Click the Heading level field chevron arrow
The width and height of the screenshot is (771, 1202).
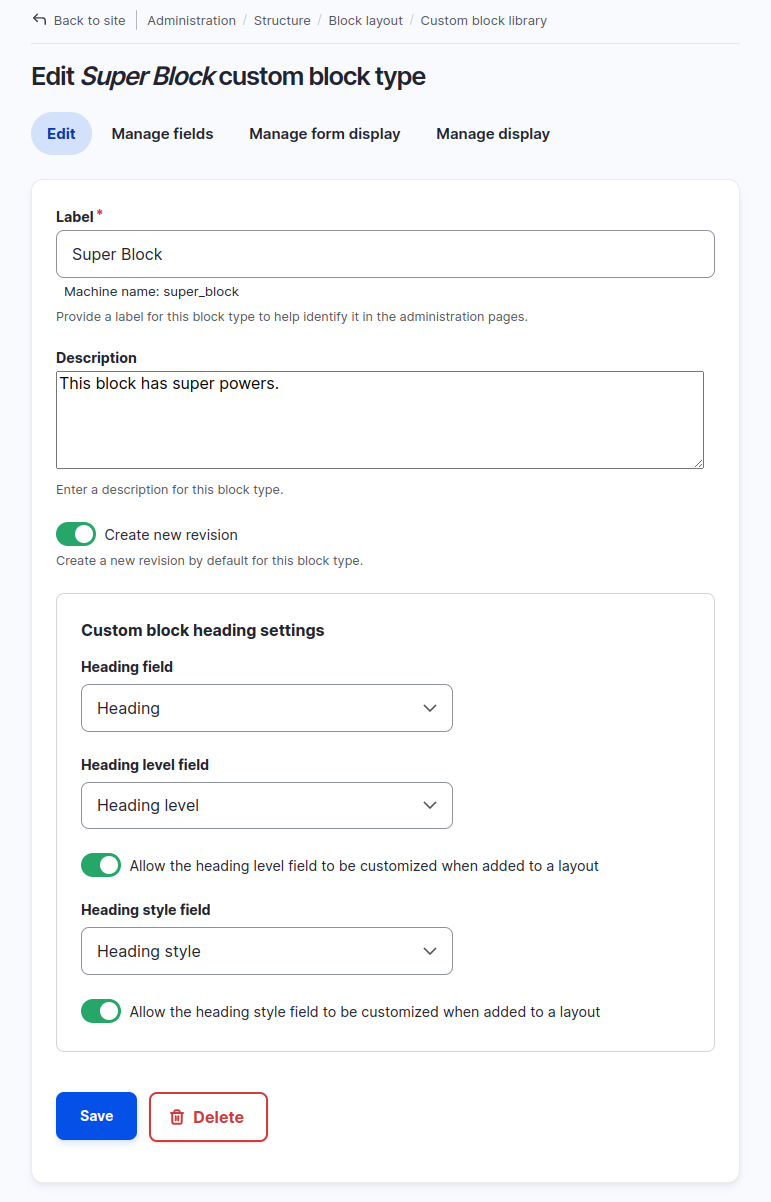pyautogui.click(x=430, y=805)
